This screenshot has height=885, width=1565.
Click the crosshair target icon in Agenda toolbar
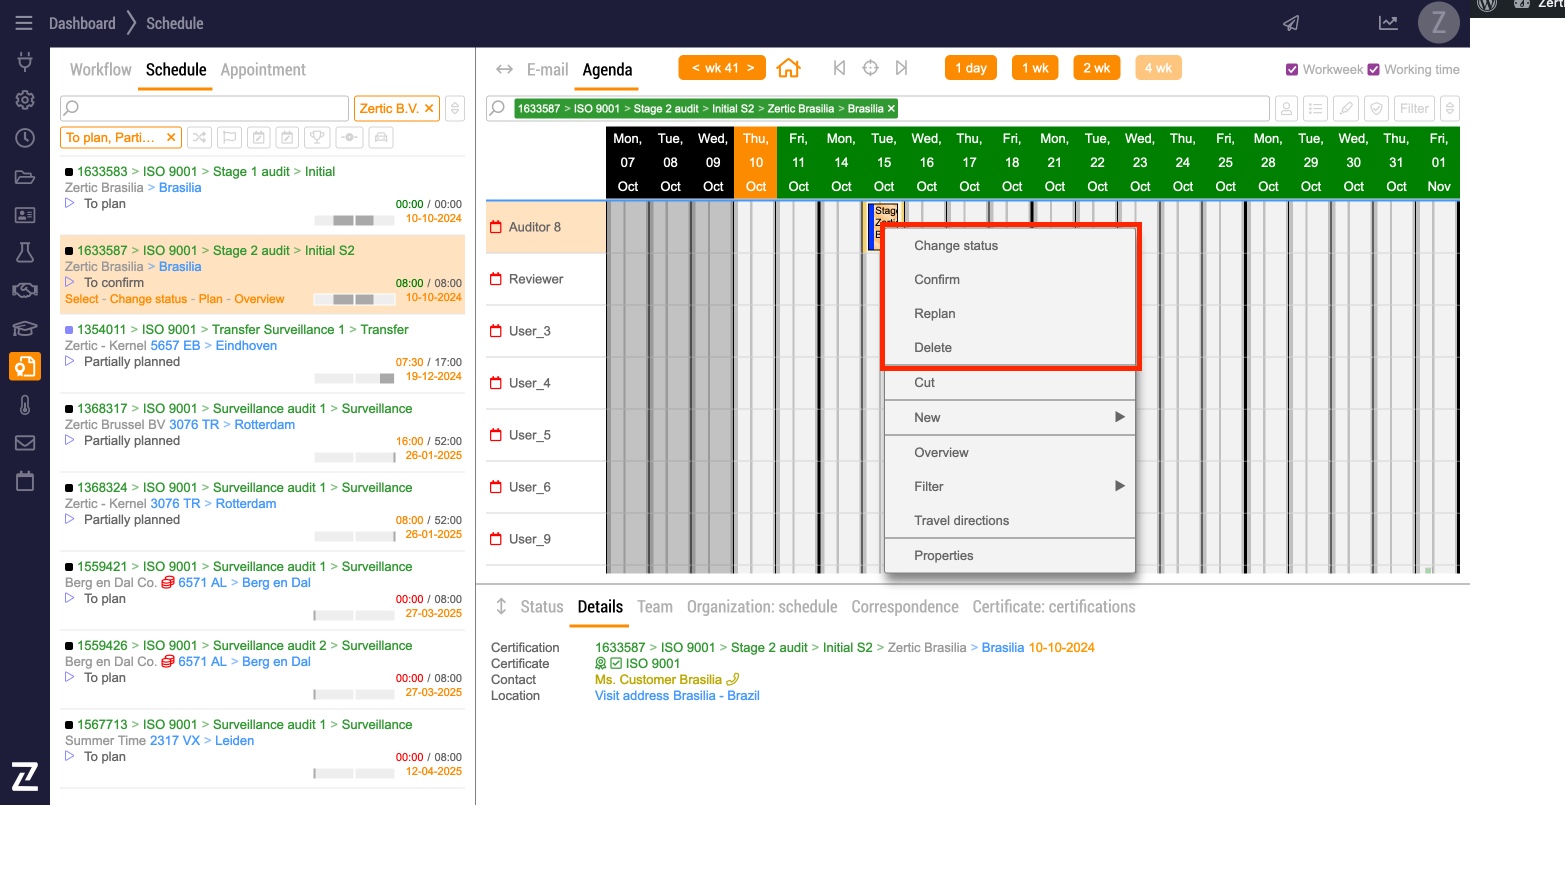tap(870, 68)
